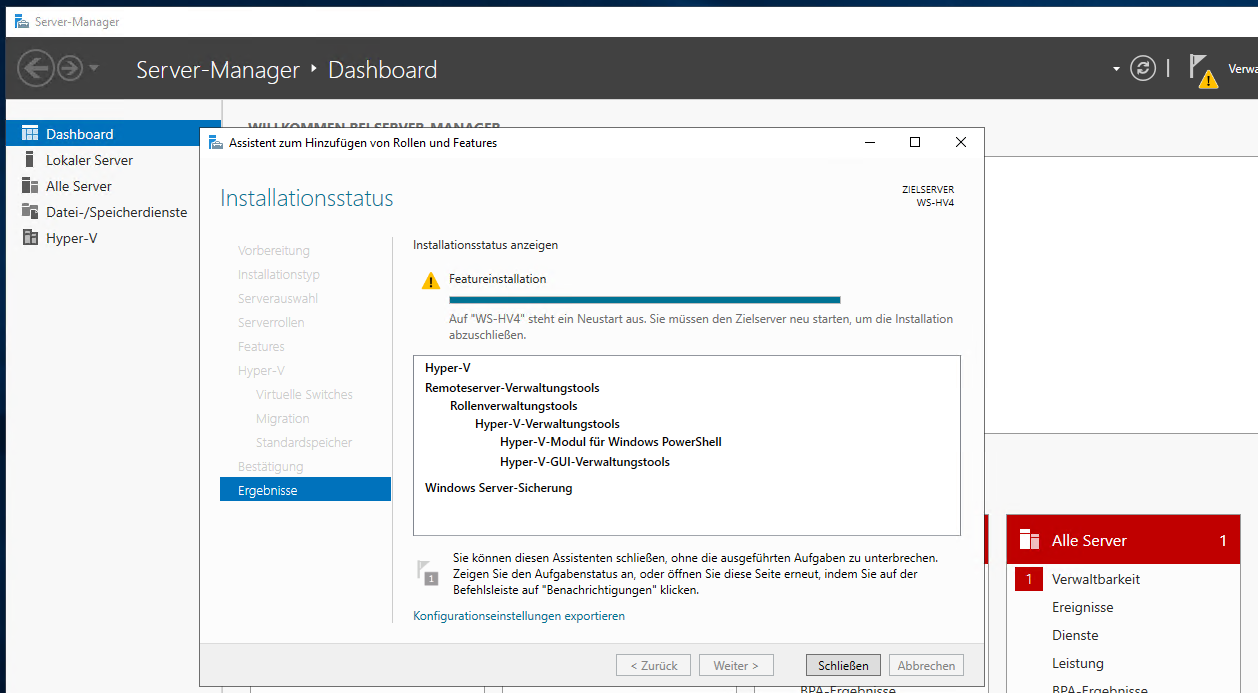1258x693 pixels.
Task: Click the notification flag icon in wizard
Action: (x=428, y=572)
